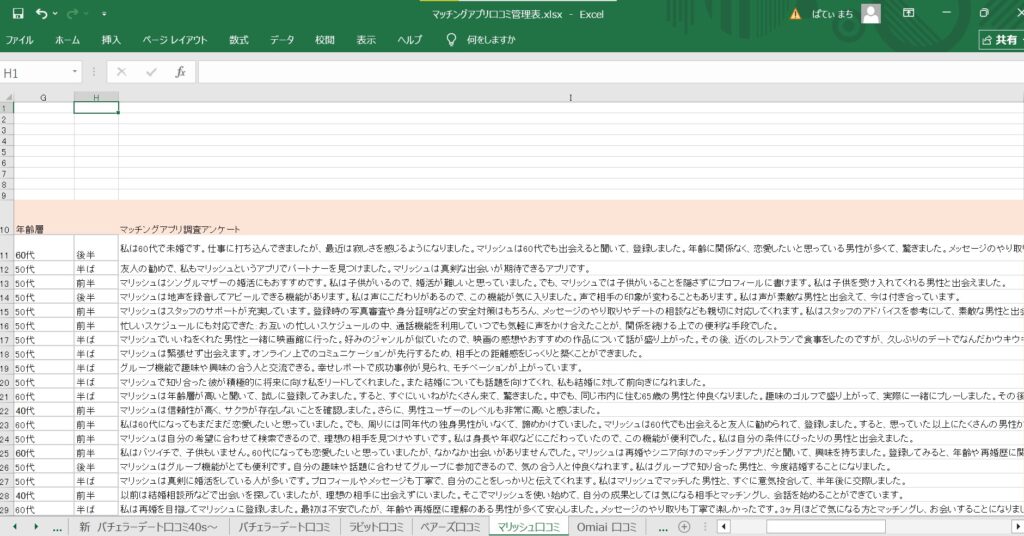Select row 10 header
Image resolution: width=1024 pixels, height=536 pixels.
(x=7, y=217)
